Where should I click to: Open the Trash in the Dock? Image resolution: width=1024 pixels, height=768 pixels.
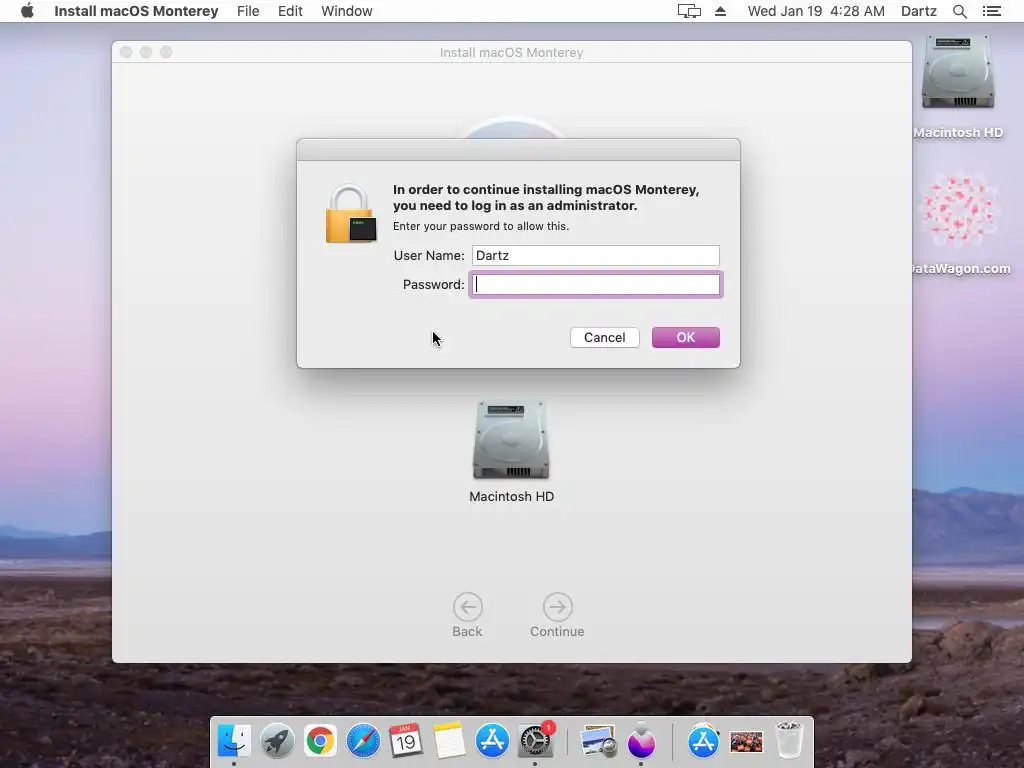[x=789, y=741]
